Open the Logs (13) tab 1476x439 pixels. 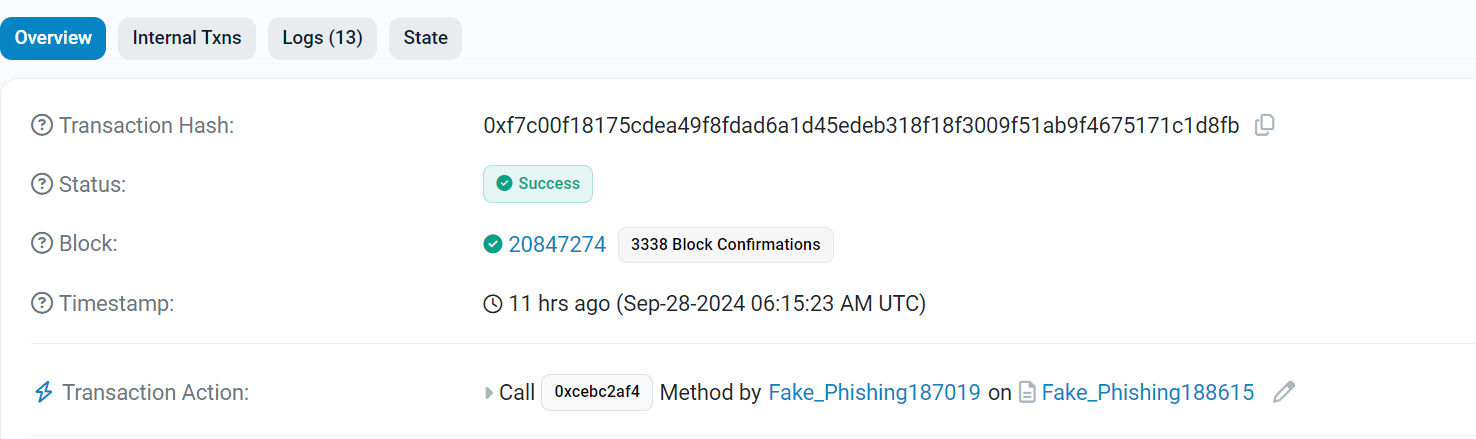click(x=322, y=38)
